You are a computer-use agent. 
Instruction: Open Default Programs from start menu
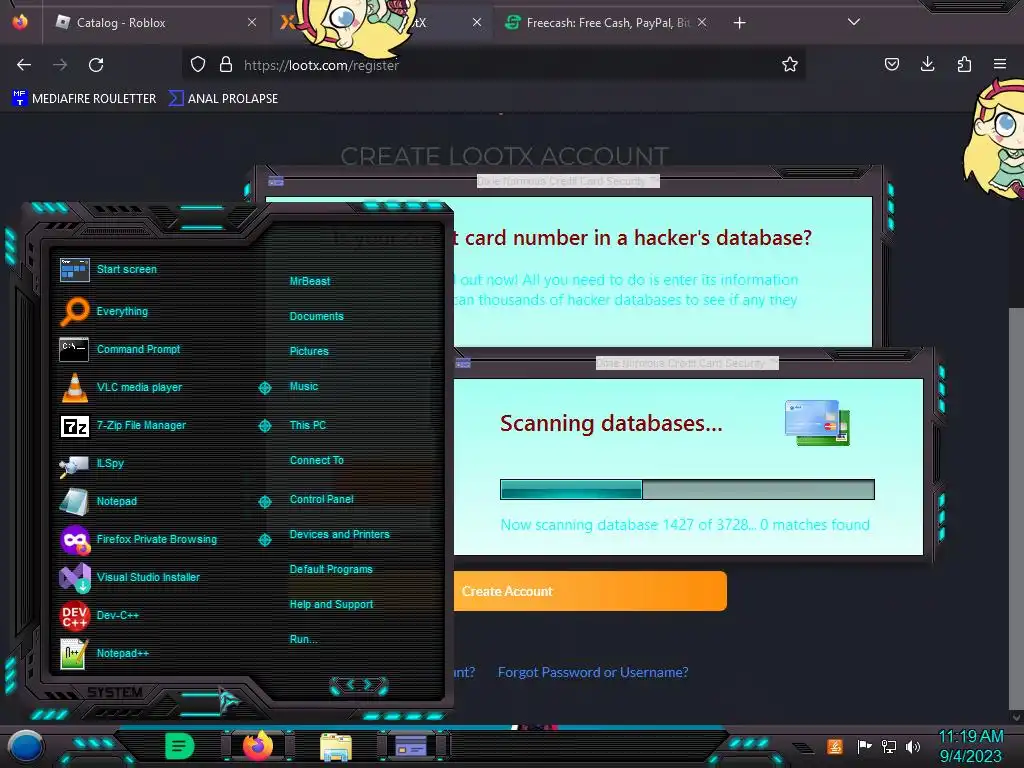pos(330,569)
